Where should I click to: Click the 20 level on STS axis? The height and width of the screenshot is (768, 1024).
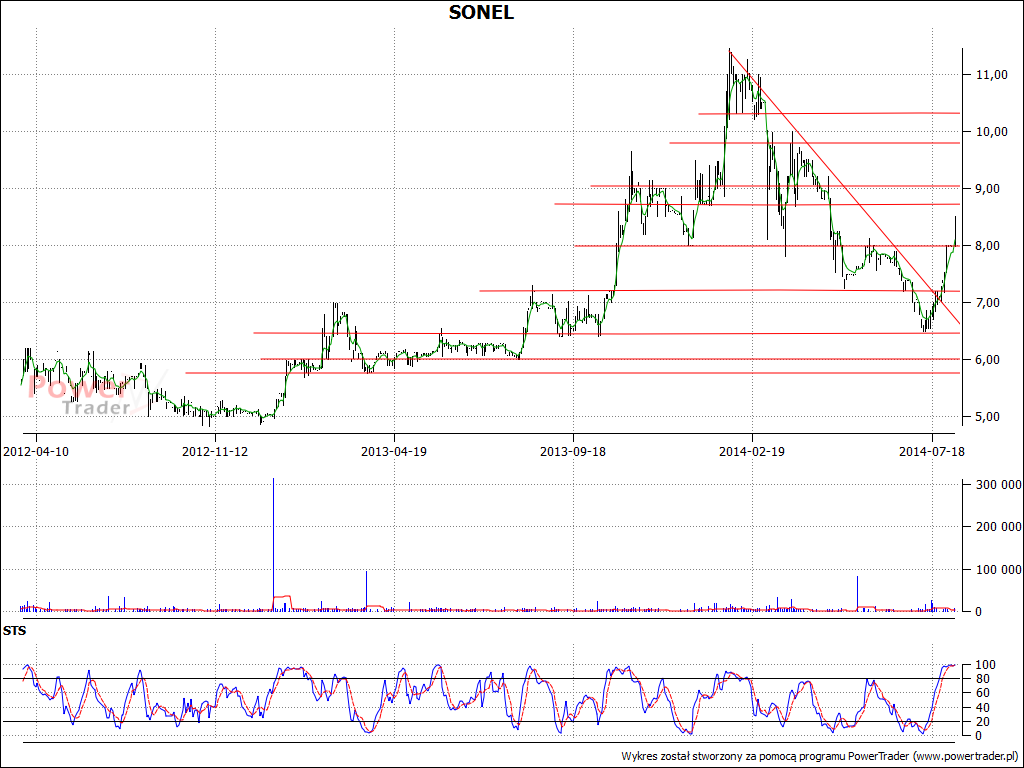tap(982, 722)
